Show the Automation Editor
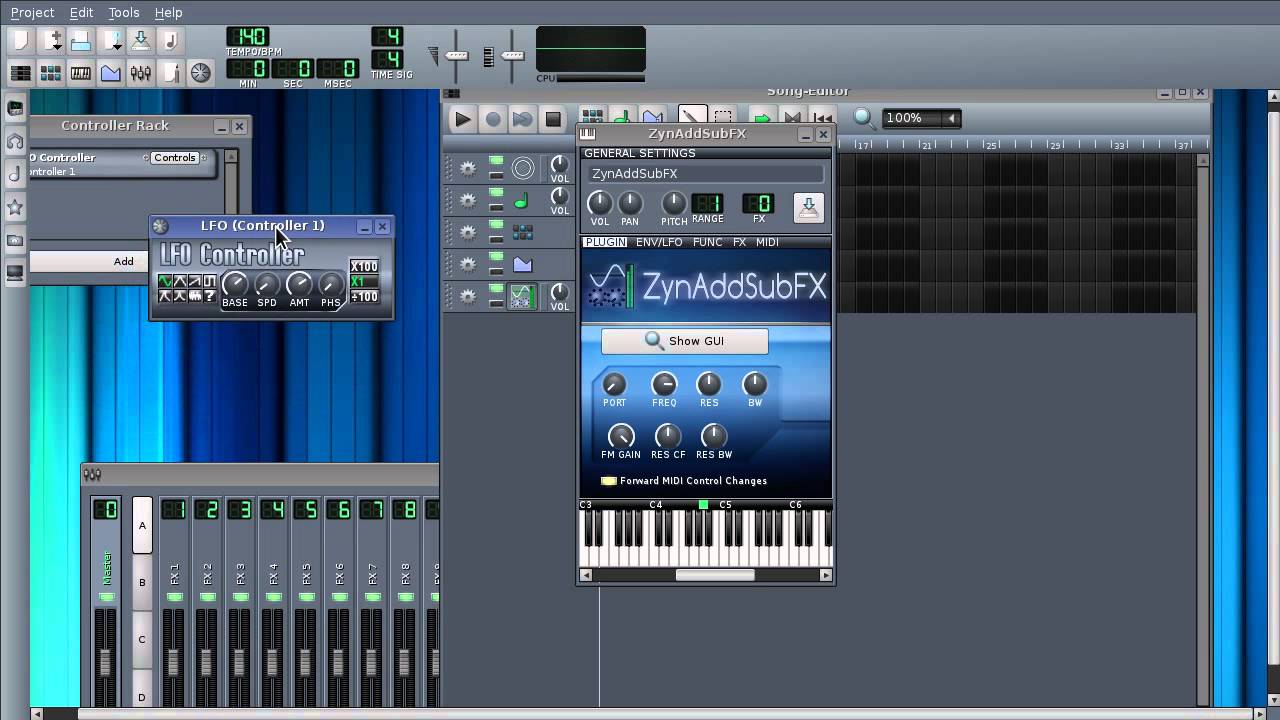This screenshot has width=1280, height=720. 111,73
